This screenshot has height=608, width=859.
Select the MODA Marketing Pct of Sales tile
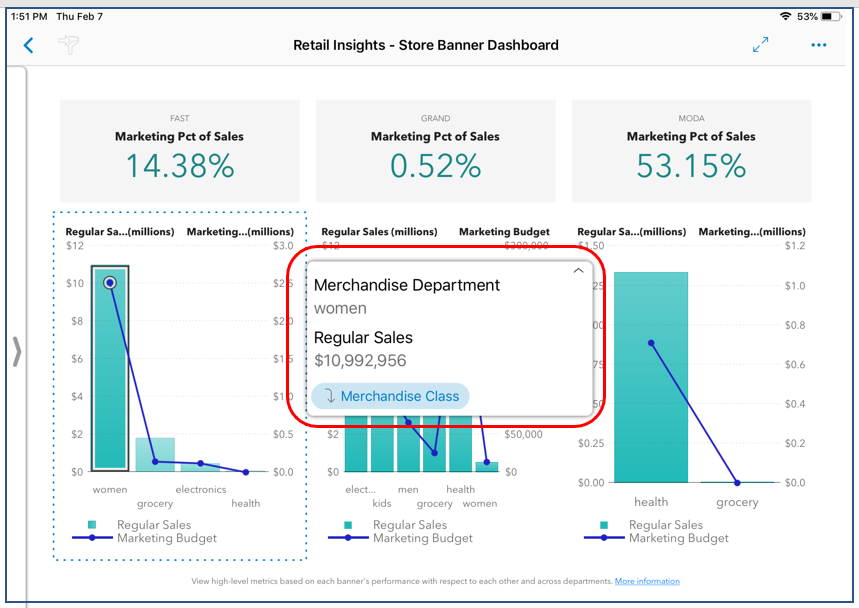[x=691, y=151]
